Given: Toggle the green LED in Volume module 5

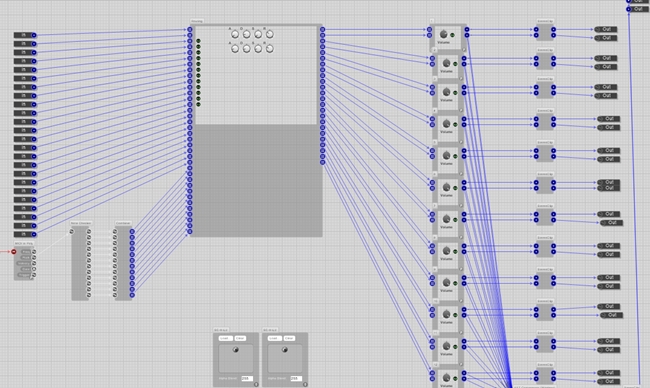Looking at the screenshot, I should (x=455, y=156).
